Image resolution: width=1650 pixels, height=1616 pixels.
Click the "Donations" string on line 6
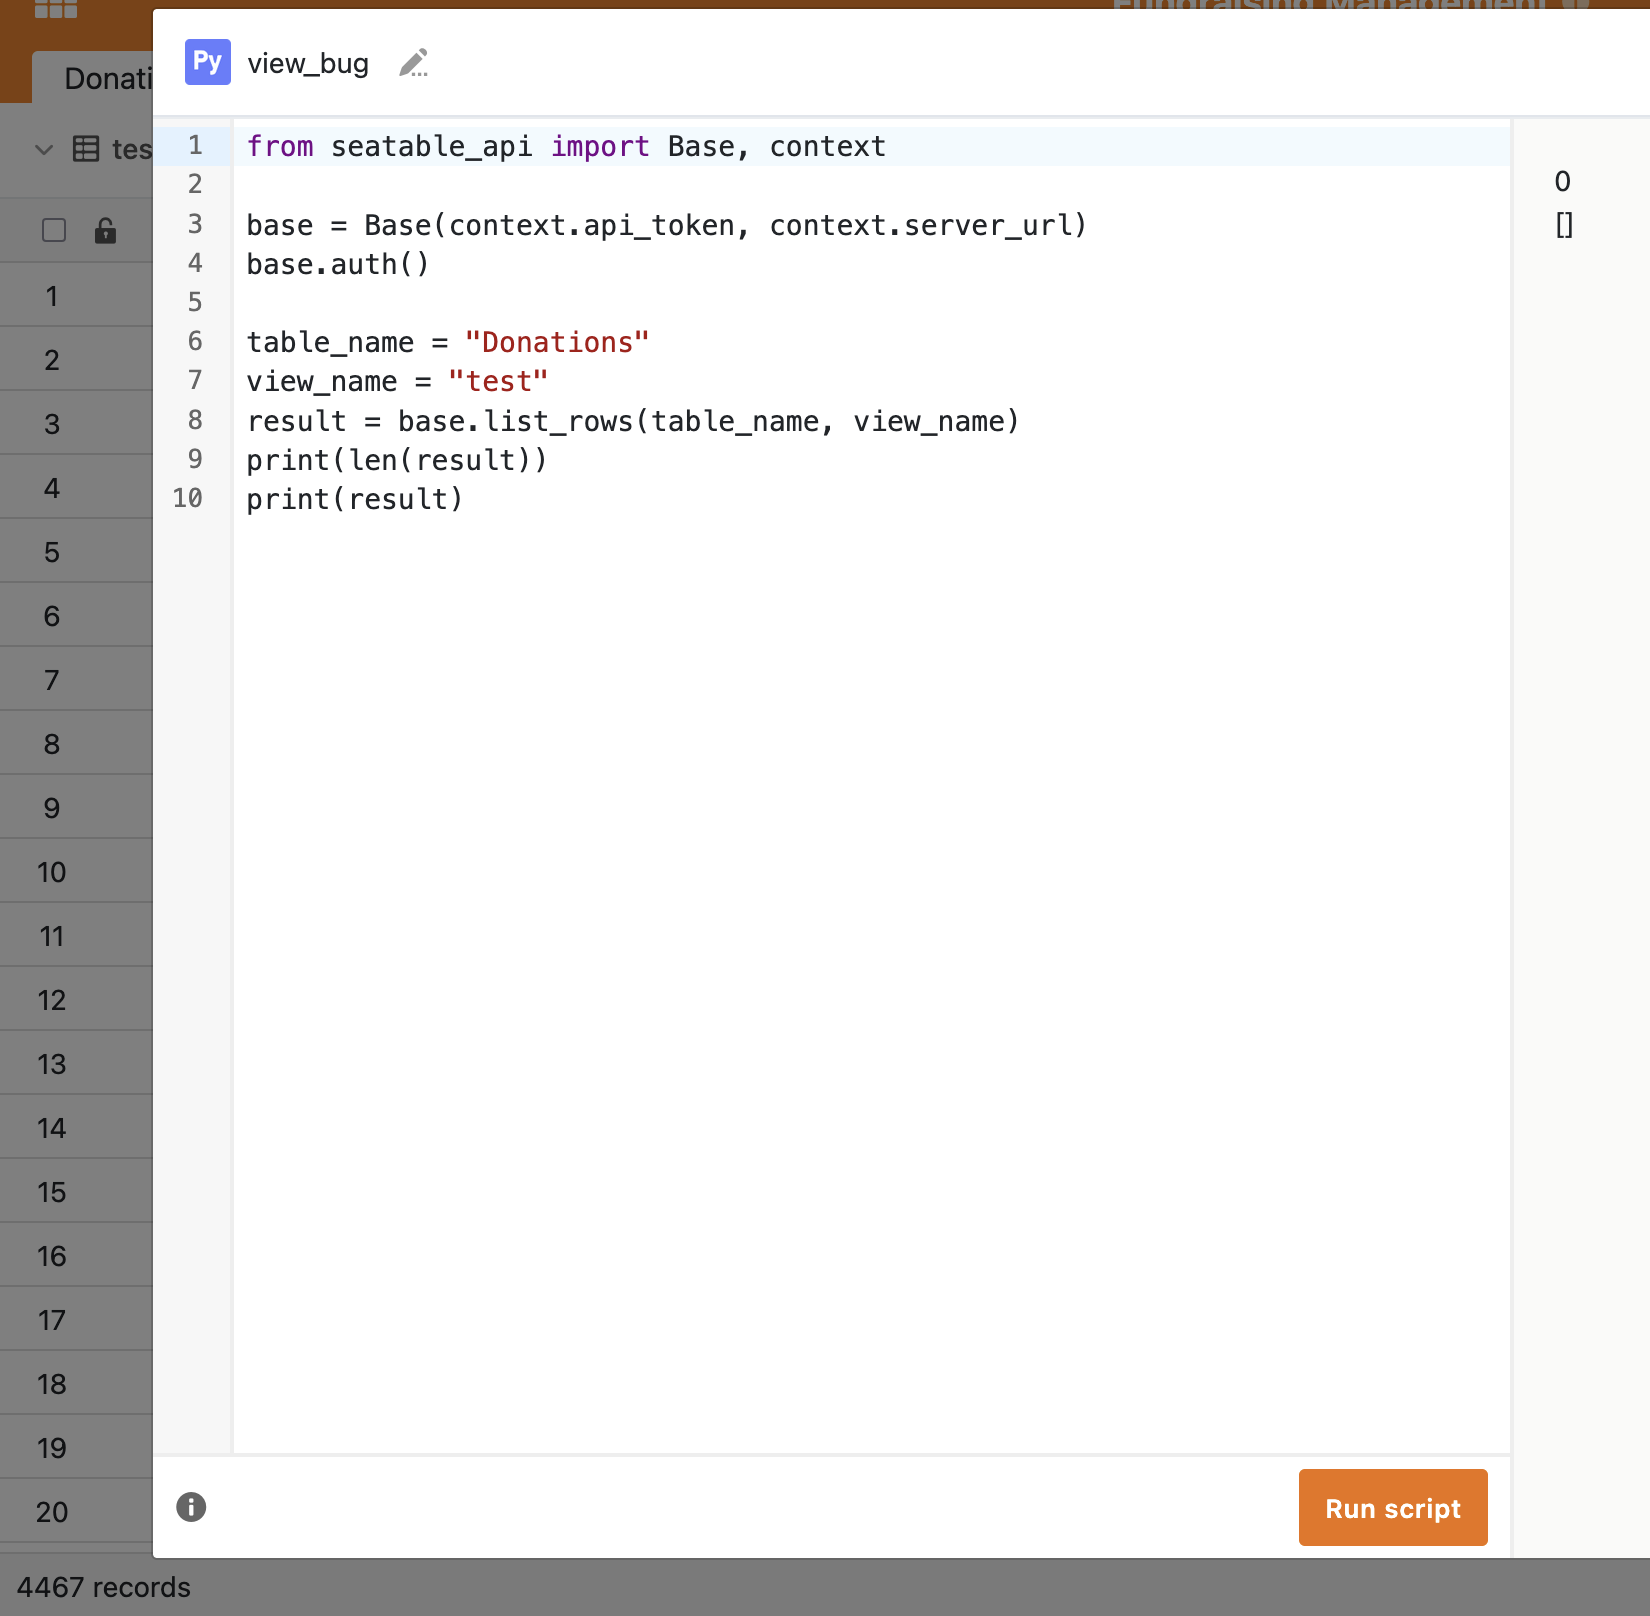click(557, 342)
